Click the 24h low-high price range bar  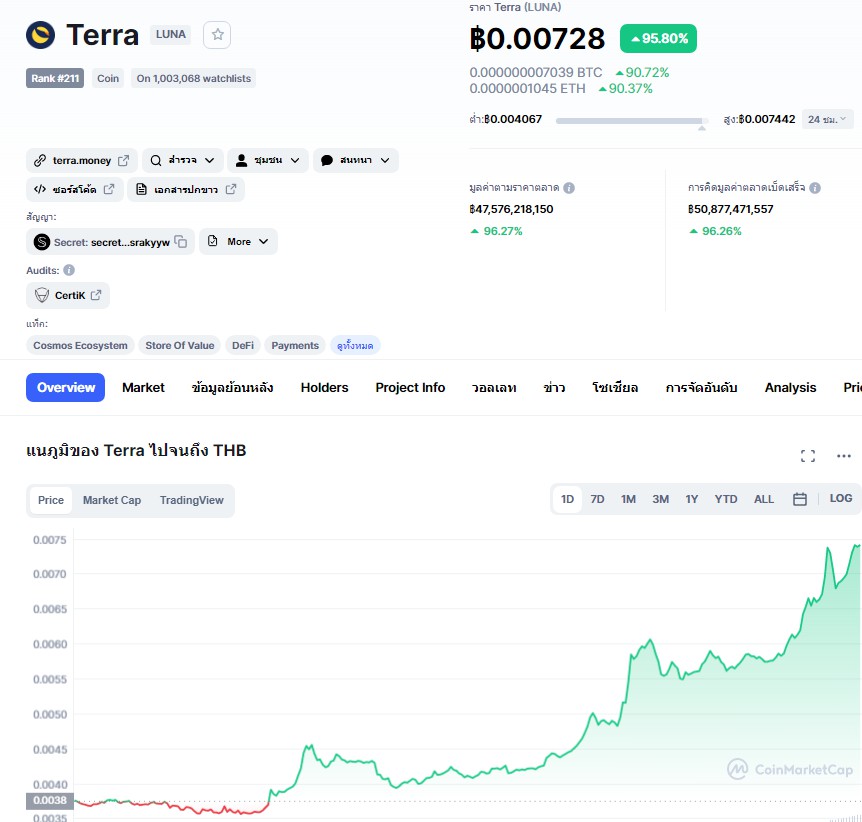631,121
